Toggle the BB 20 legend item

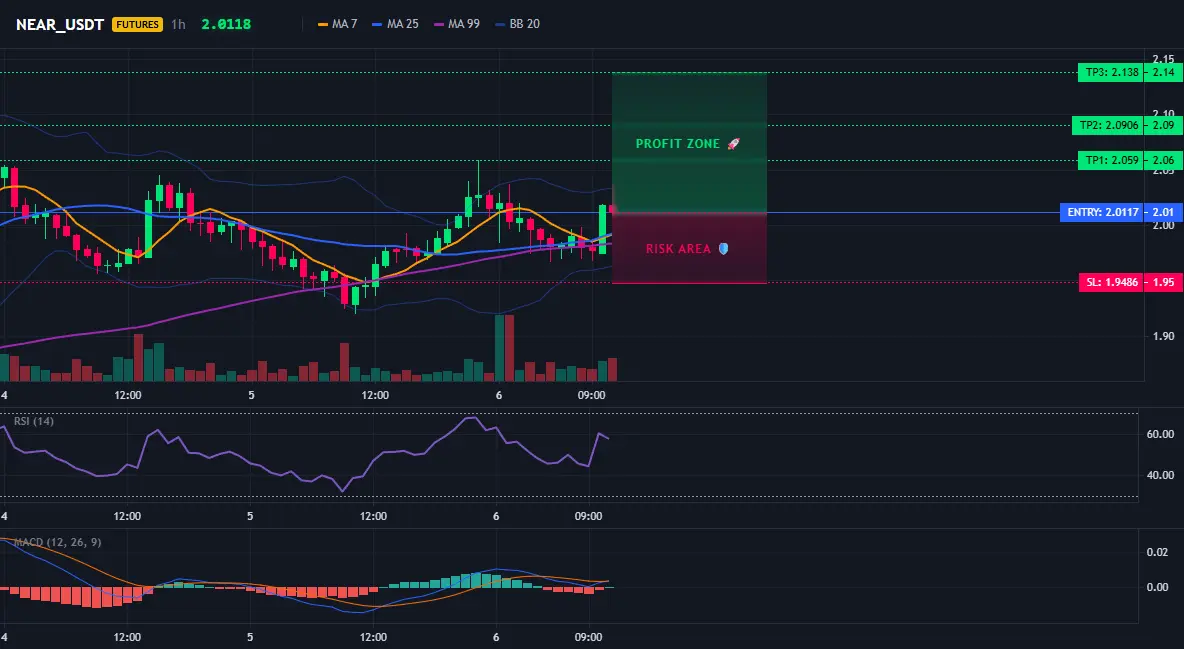point(517,24)
